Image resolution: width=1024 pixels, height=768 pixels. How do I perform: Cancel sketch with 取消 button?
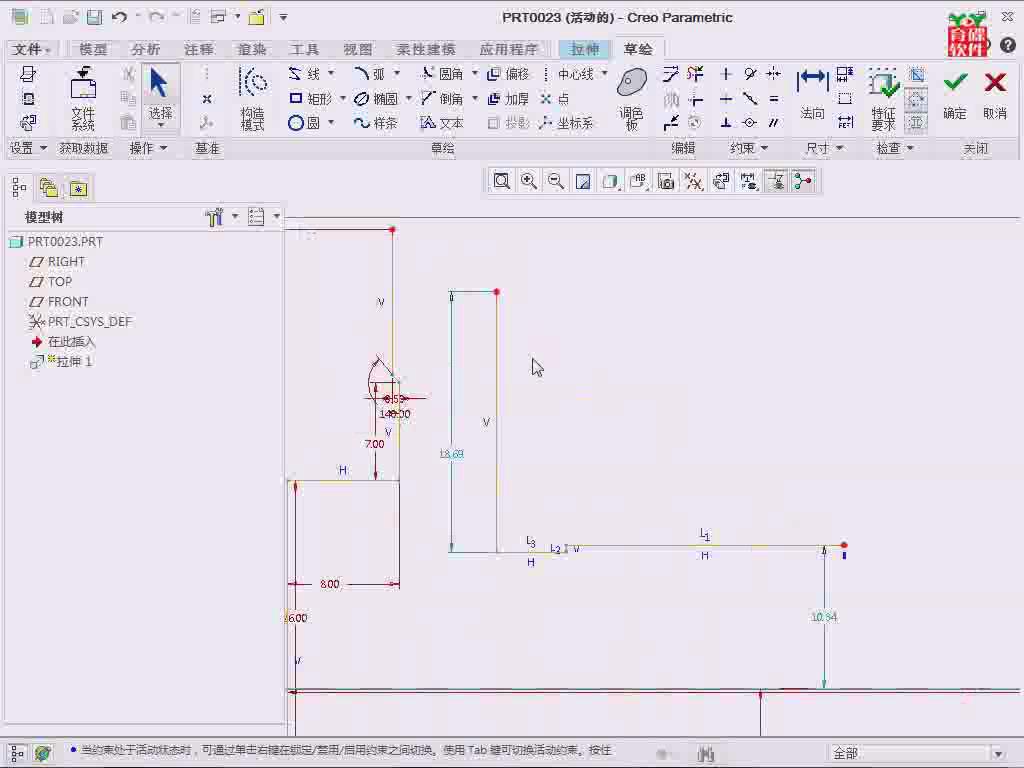995,95
